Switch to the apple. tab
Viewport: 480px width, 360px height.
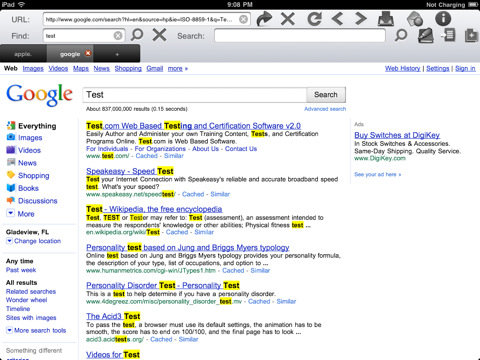pos(23,54)
